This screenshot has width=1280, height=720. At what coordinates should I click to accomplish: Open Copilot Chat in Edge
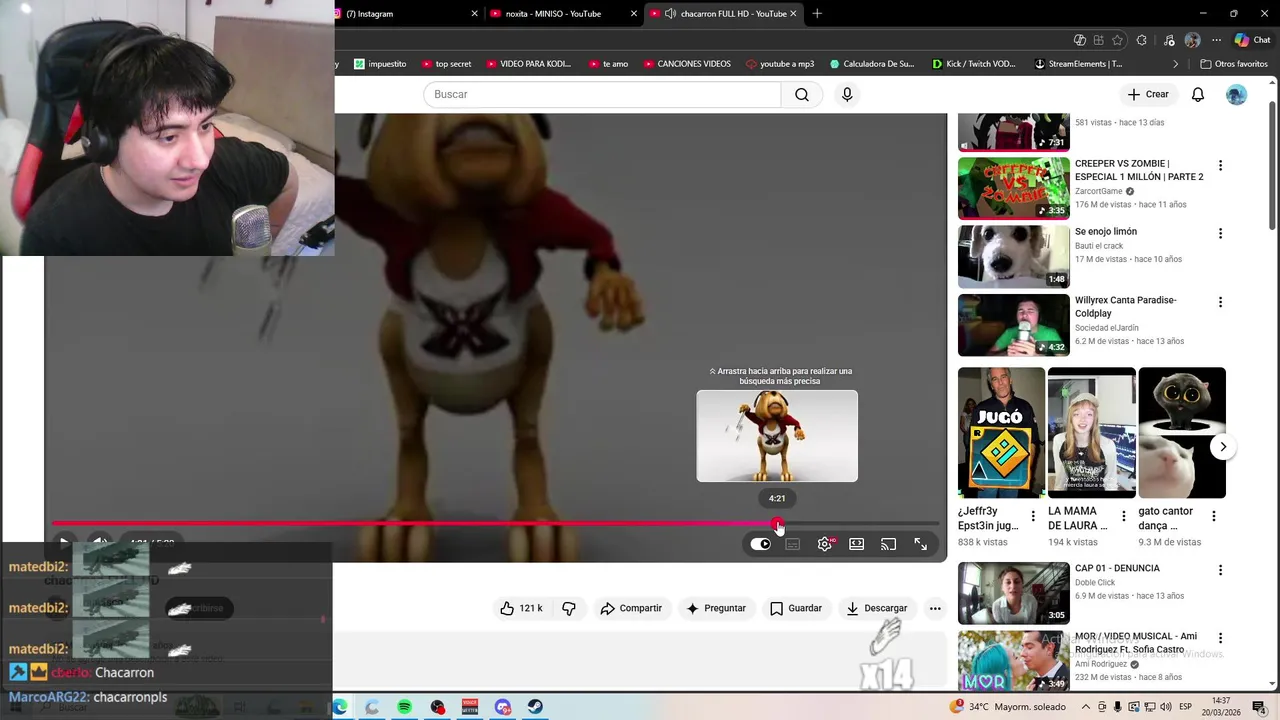click(x=1252, y=40)
